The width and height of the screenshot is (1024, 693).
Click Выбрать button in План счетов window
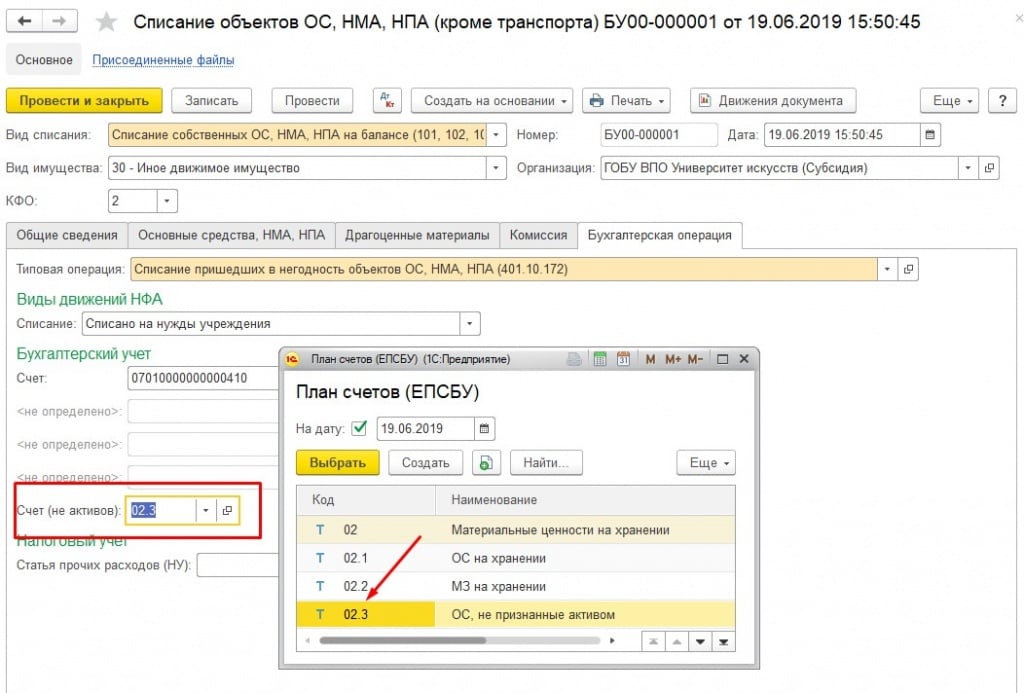(x=338, y=463)
